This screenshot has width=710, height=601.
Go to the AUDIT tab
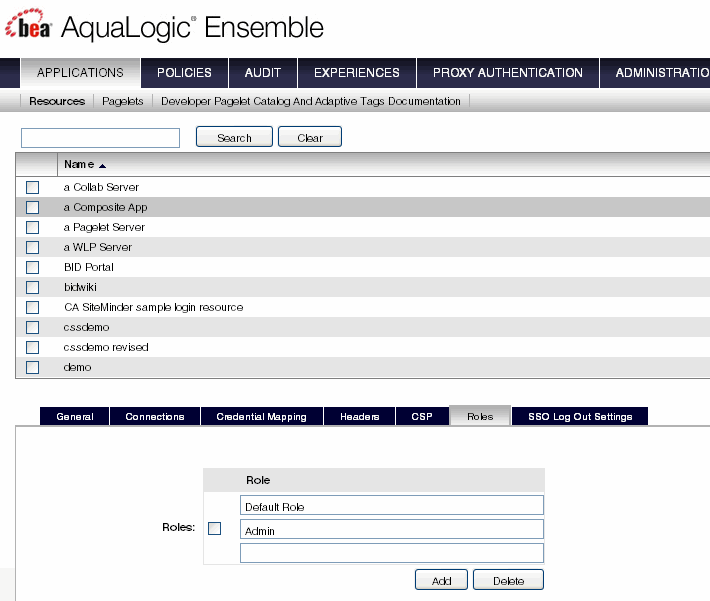click(263, 72)
